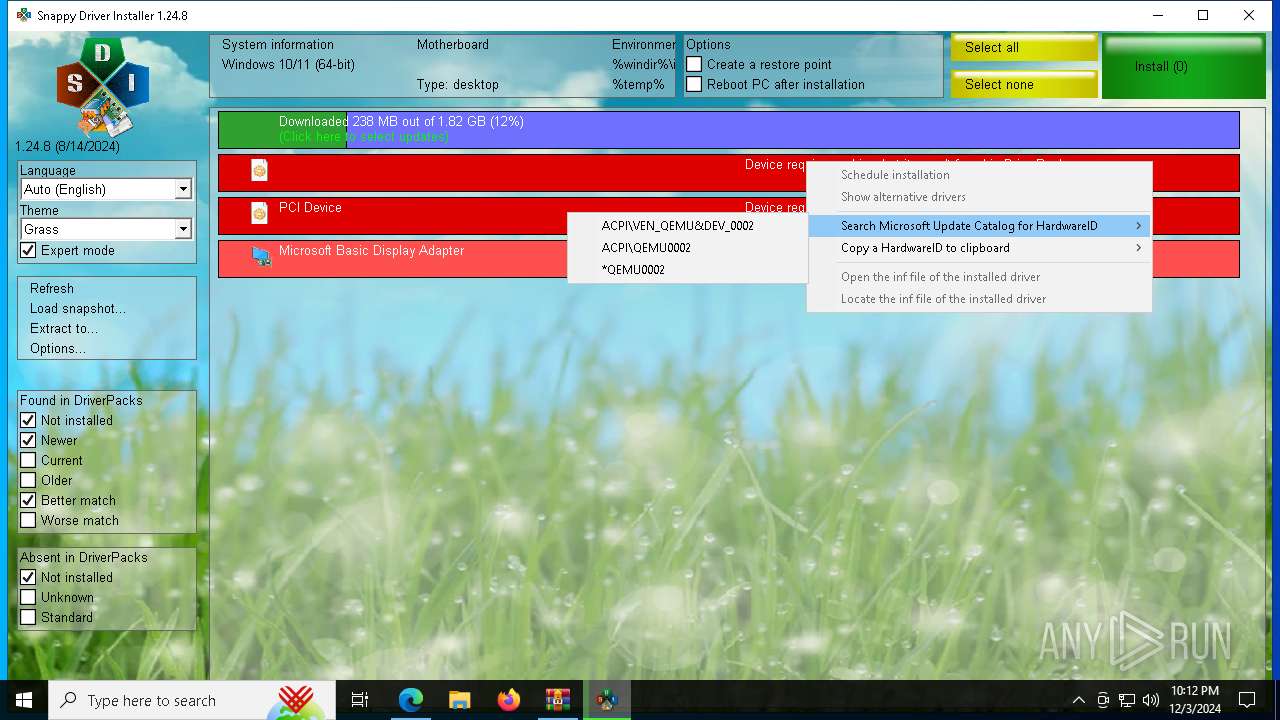Uncheck Not installed under Found in DriverPacks
This screenshot has height=720, width=1280.
pos(28,421)
